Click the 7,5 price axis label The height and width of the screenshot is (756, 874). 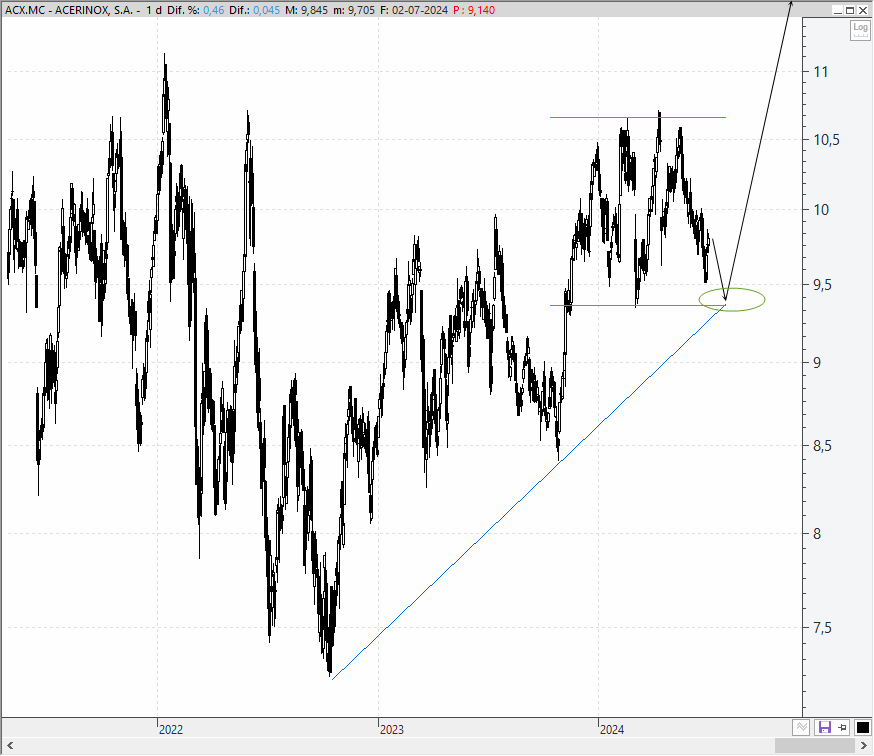coord(822,628)
